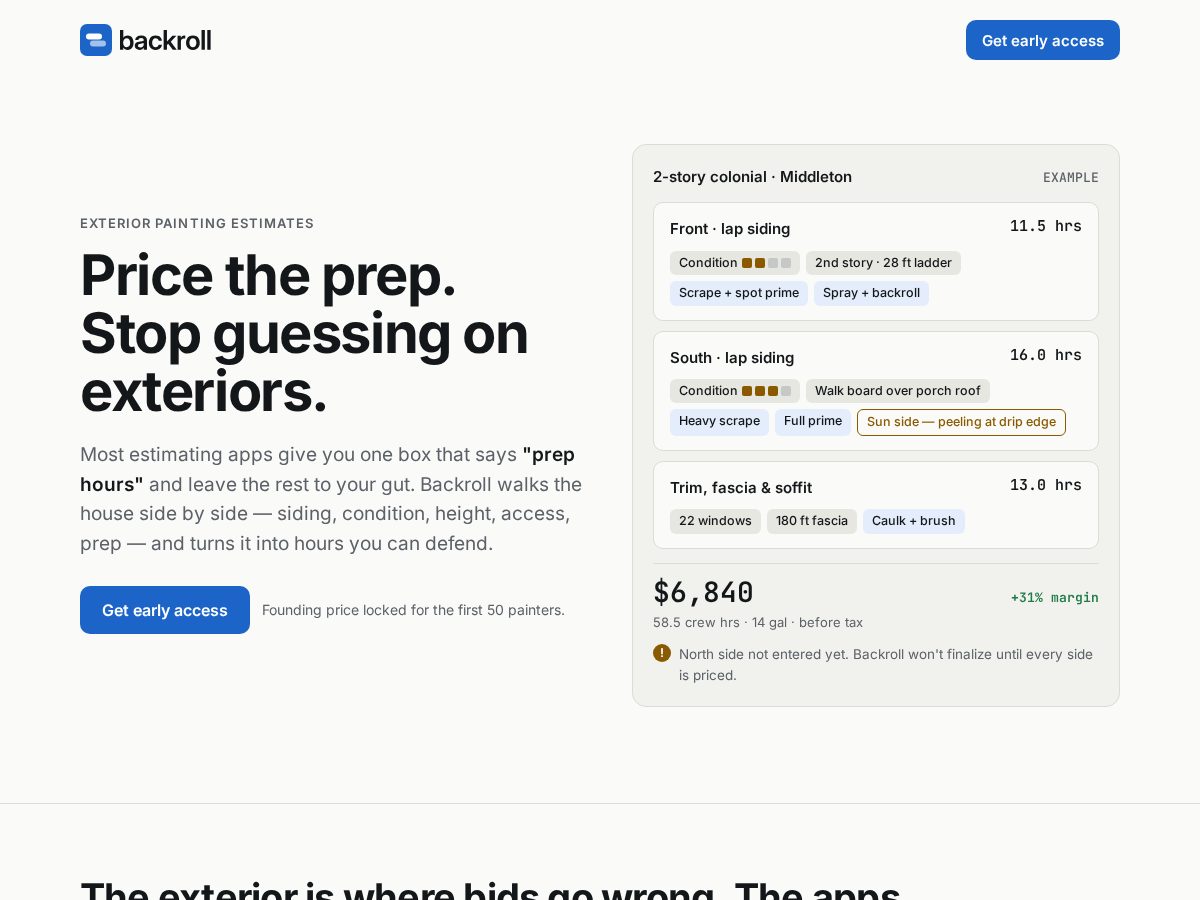Click the South lap siding condition dots
This screenshot has width=1200, height=900.
(x=766, y=391)
